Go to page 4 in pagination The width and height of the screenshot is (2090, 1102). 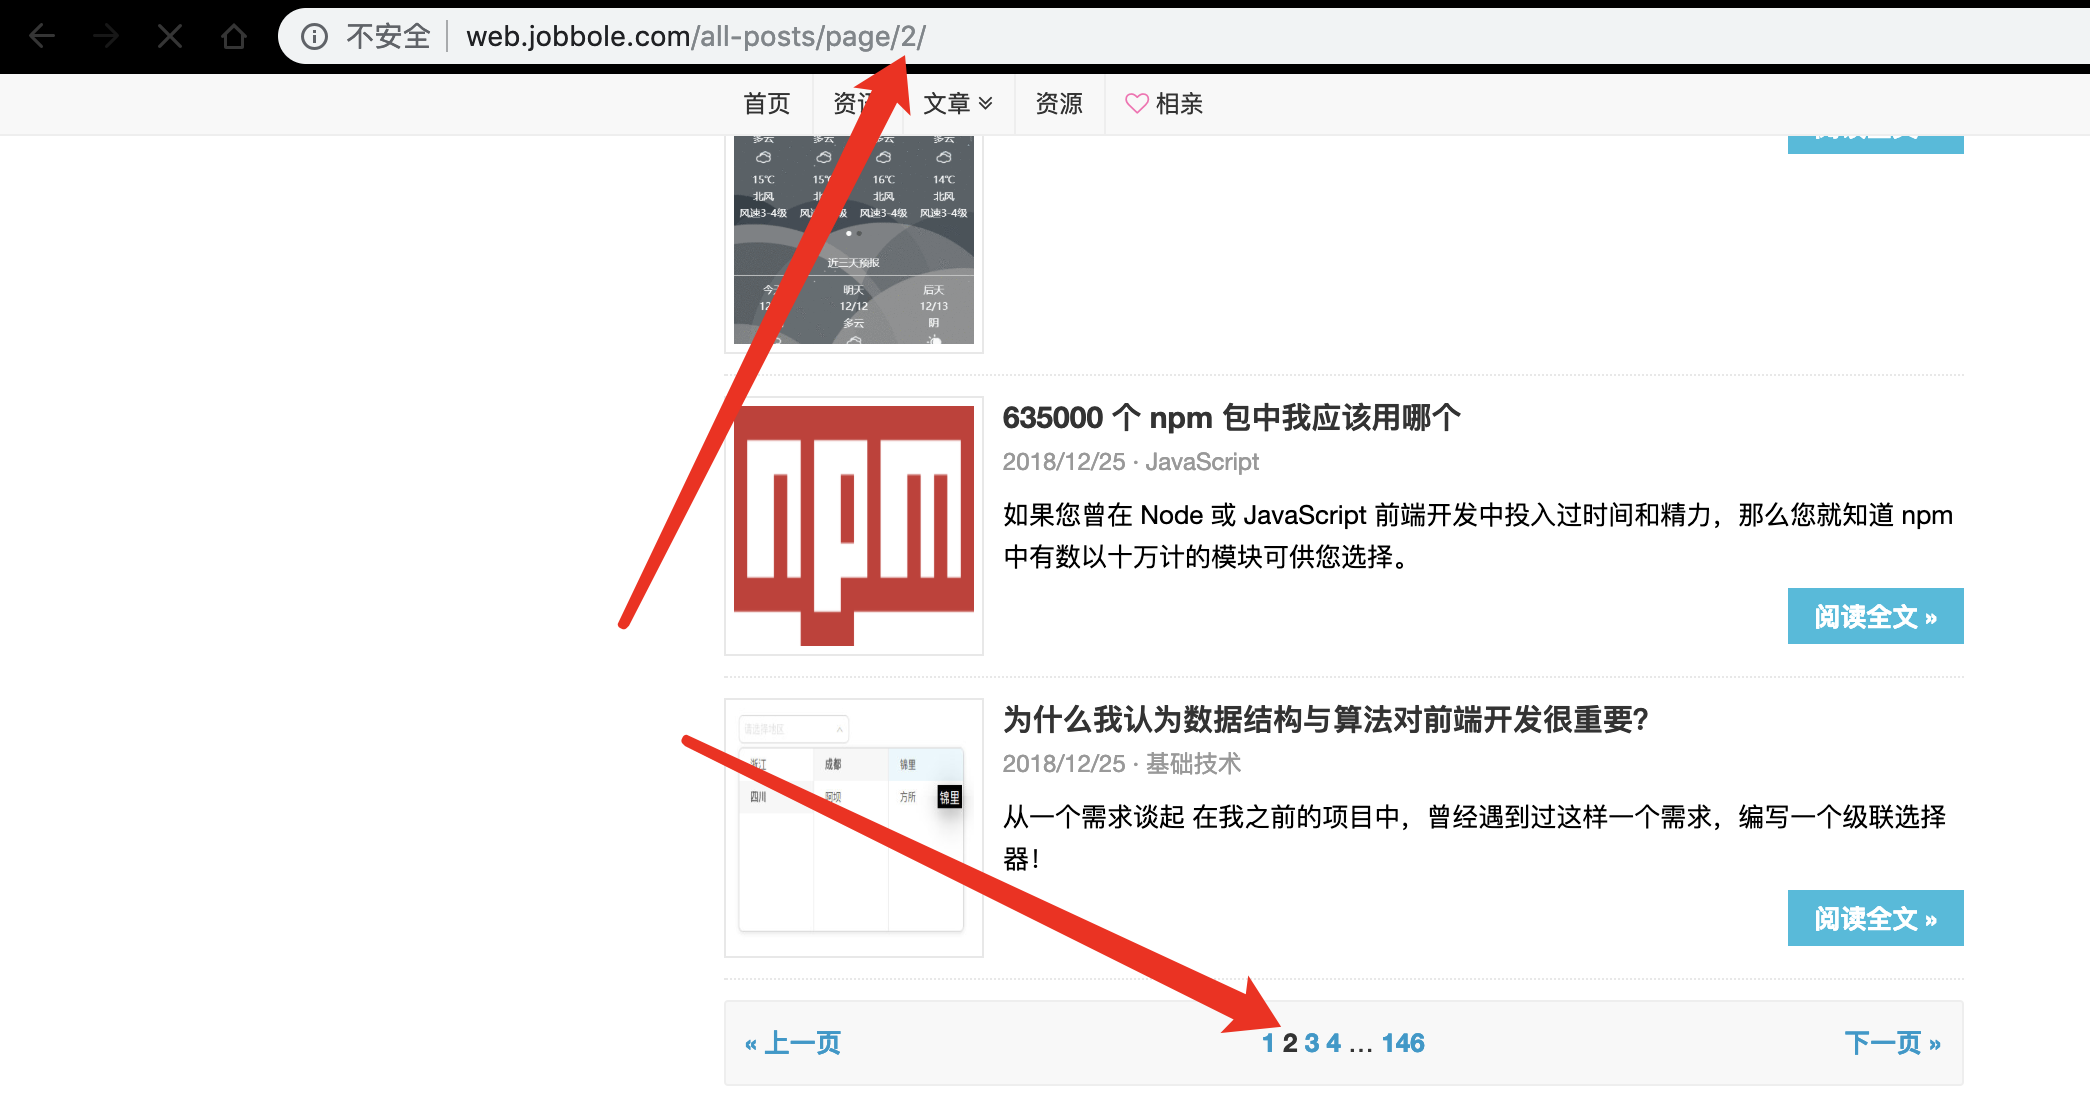1334,1044
